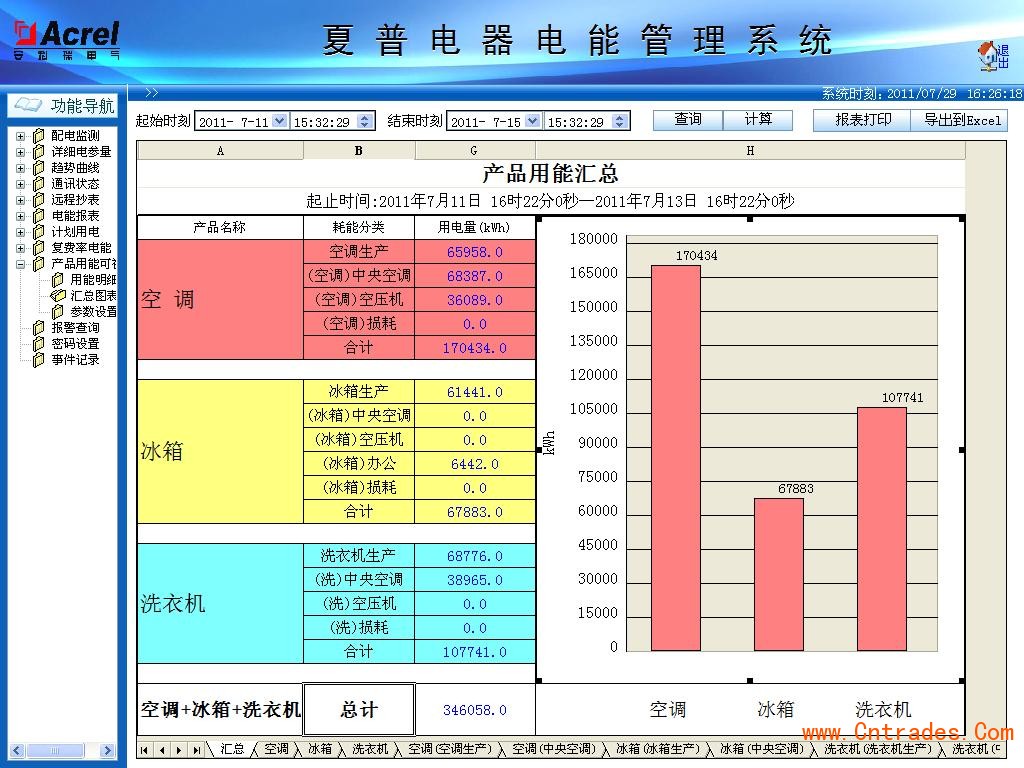The image size is (1024, 768).
Task: Click the Acrel logo
Action: (67, 40)
